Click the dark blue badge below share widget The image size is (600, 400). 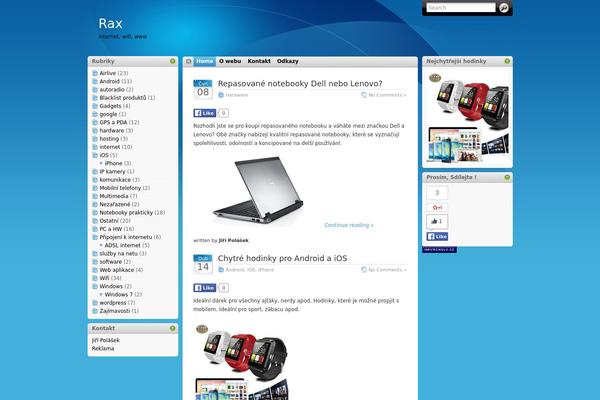[x=440, y=250]
